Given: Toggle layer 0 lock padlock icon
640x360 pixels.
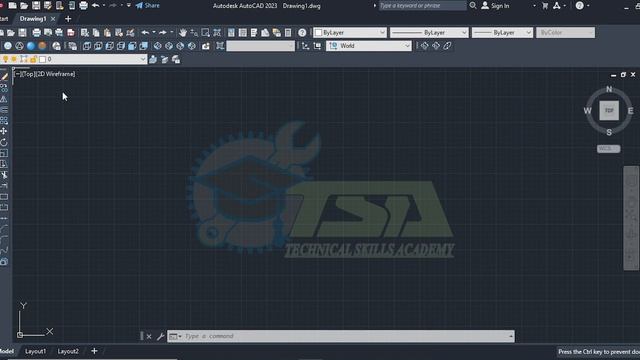Looking at the screenshot, I should point(33,60).
